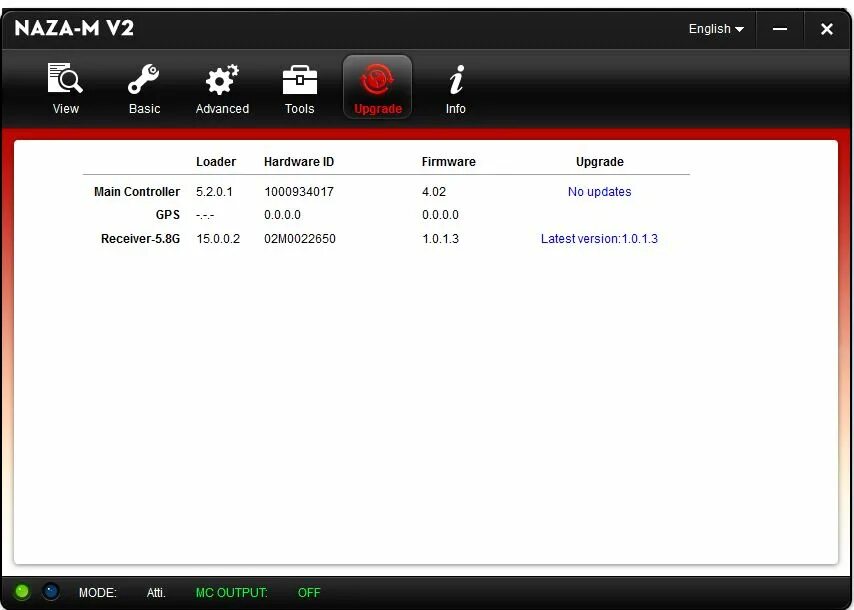The width and height of the screenshot is (854, 610).
Task: Click the 'Upgrade' column header
Action: click(600, 162)
